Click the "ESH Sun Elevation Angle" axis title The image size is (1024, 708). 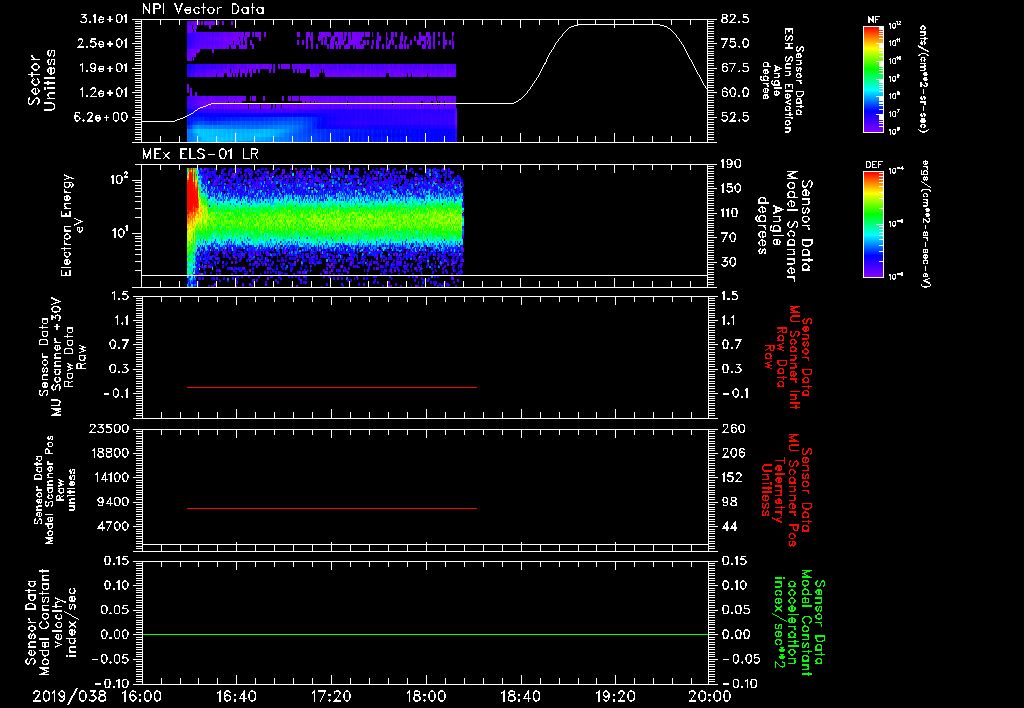pyautogui.click(x=784, y=80)
